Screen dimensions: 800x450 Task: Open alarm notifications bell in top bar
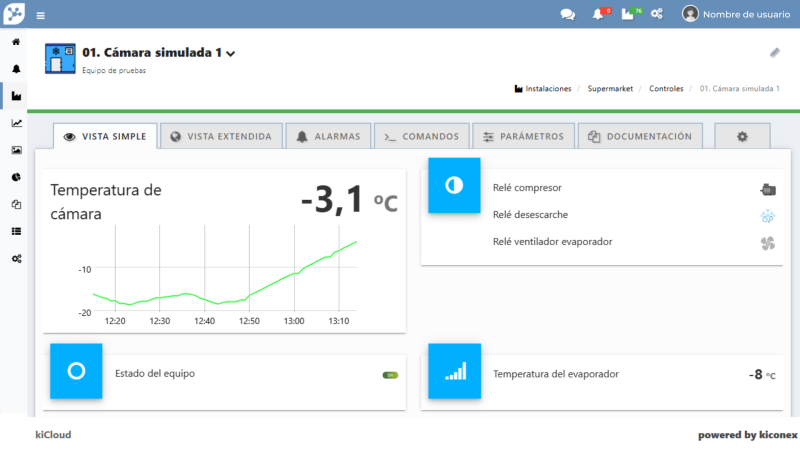599,14
